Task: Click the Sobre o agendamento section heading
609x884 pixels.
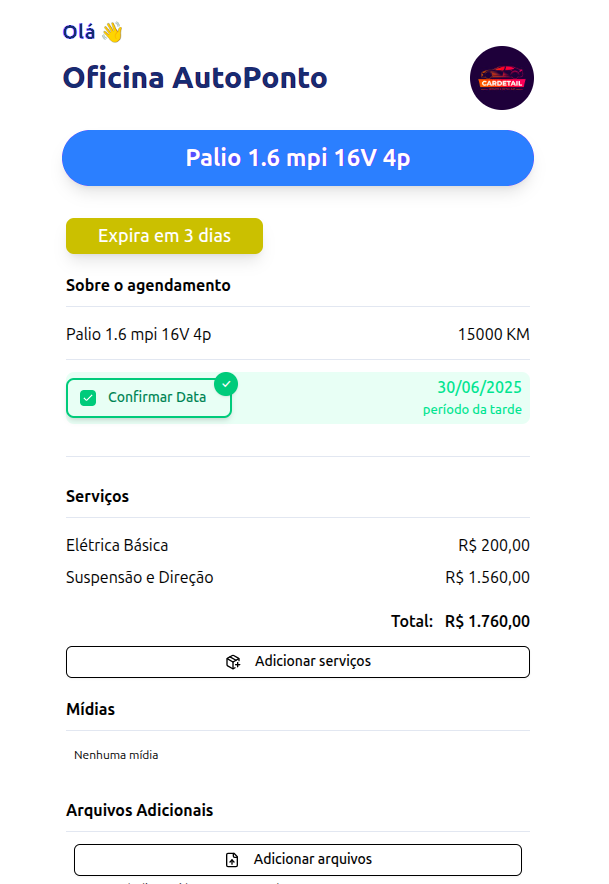Action: 148,286
